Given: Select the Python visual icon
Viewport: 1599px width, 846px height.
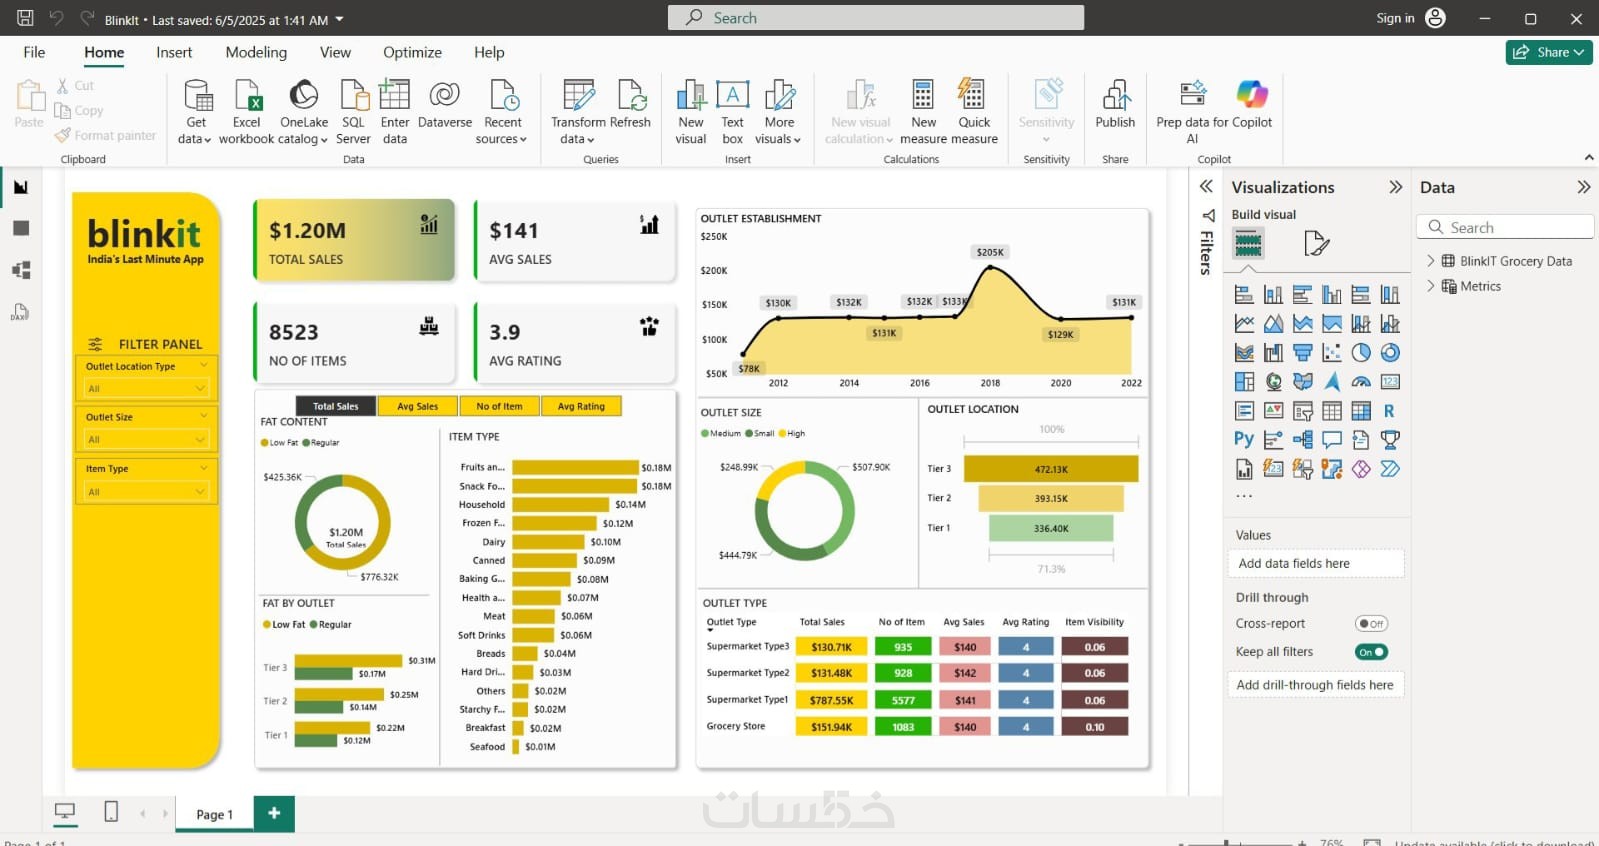Looking at the screenshot, I should [1244, 439].
